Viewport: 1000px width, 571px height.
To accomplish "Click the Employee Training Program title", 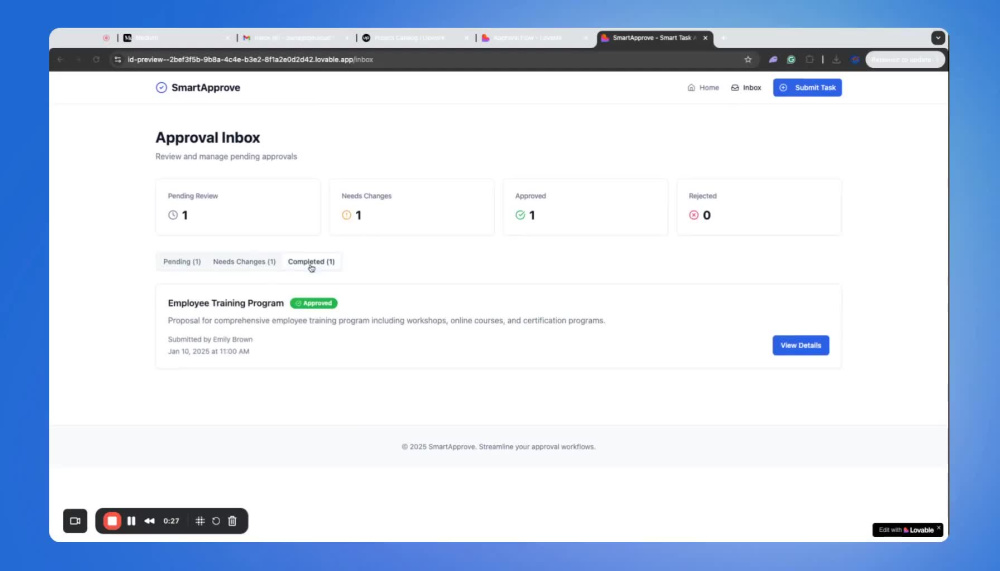I will pos(226,303).
